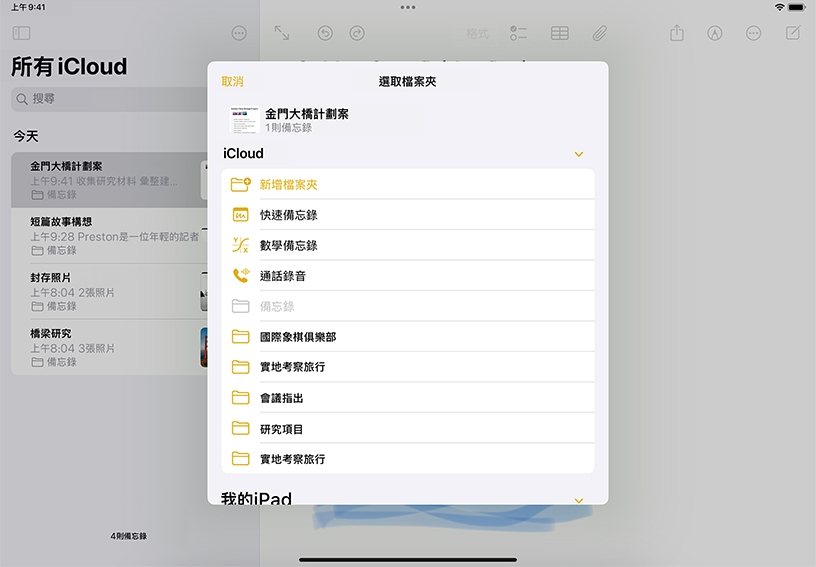Open the sidebar more options ellipsis
Image resolution: width=816 pixels, height=567 pixels.
239,33
